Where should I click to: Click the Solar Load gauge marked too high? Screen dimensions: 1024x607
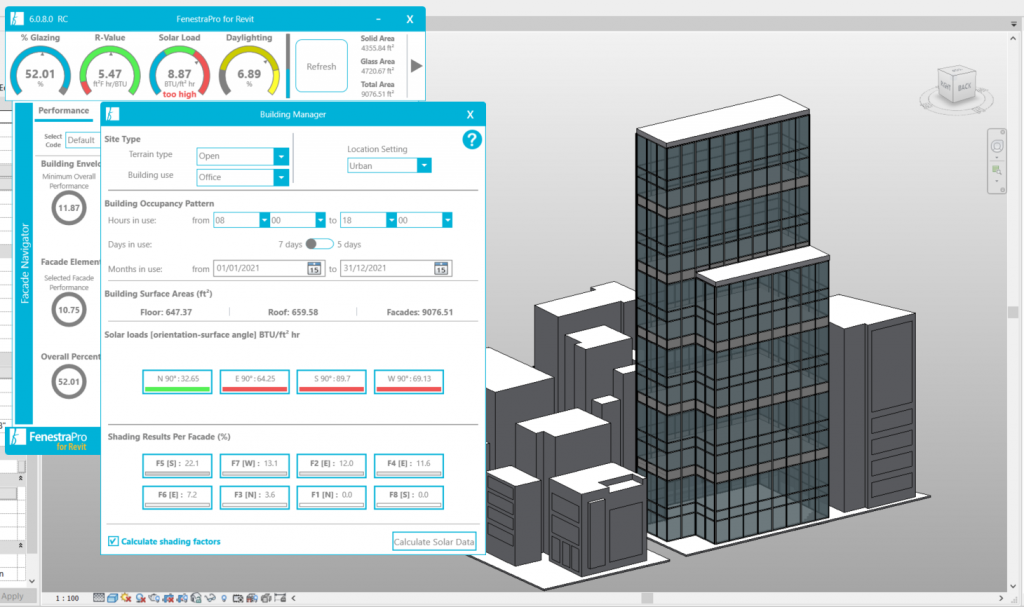pos(180,72)
